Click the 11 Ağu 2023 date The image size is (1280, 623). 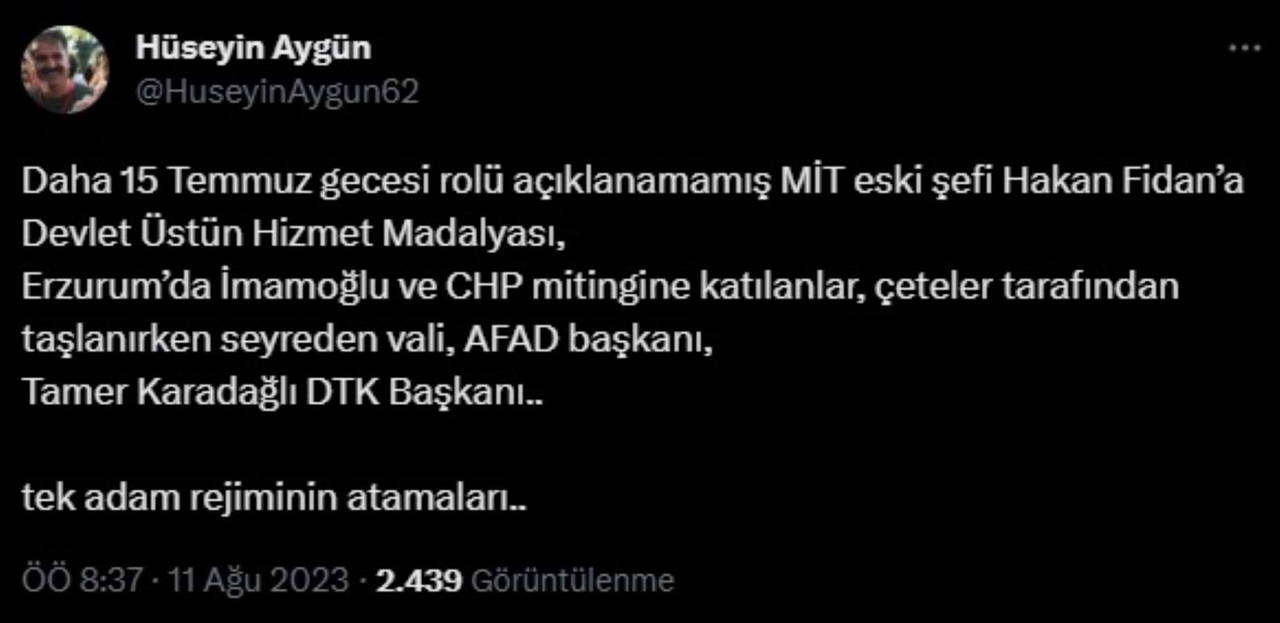click(x=258, y=580)
